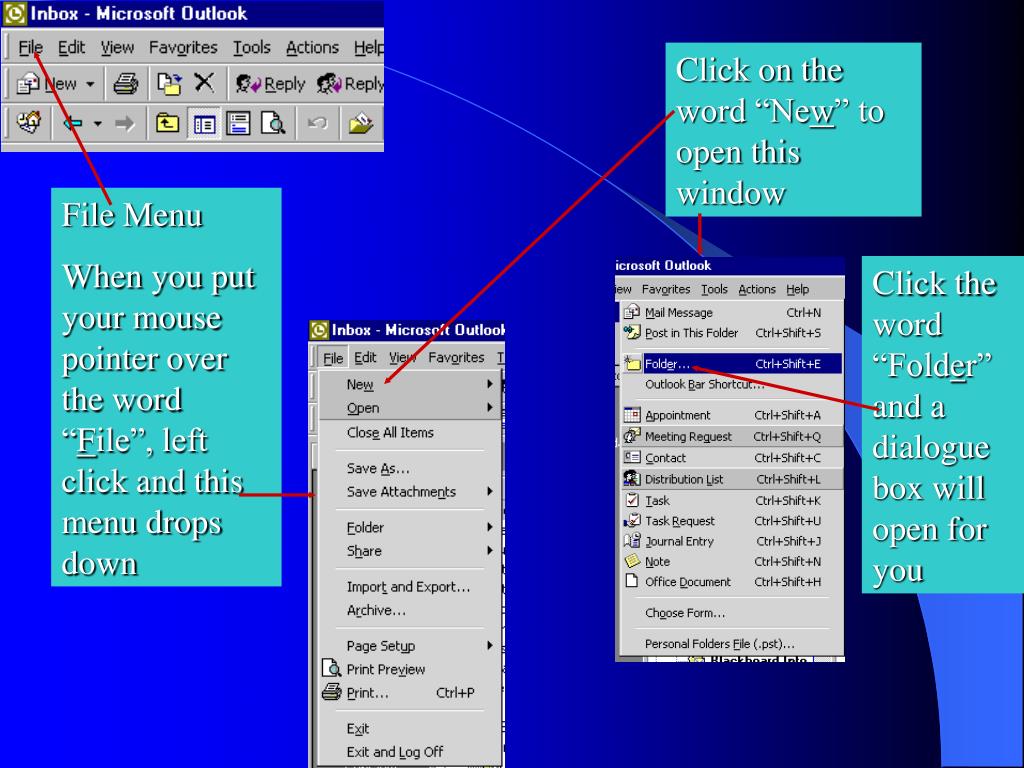The height and width of the screenshot is (768, 1024).
Task: Click Distribution List icon
Action: (x=632, y=479)
